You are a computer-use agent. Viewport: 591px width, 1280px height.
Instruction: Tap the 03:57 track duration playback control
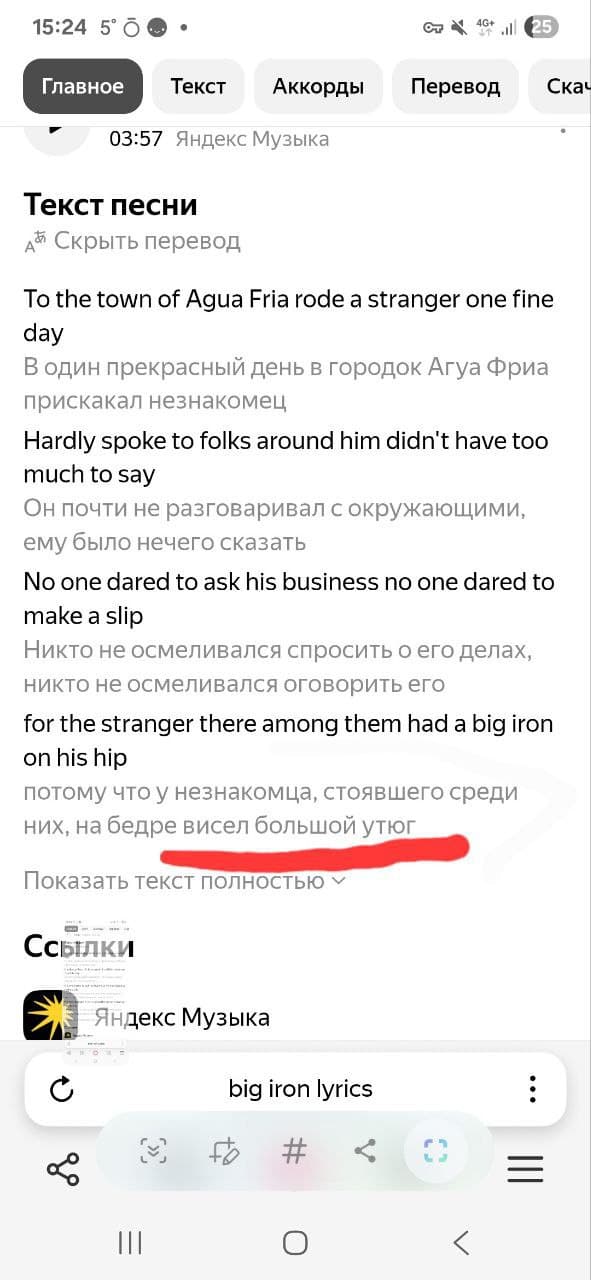pyautogui.click(x=135, y=139)
